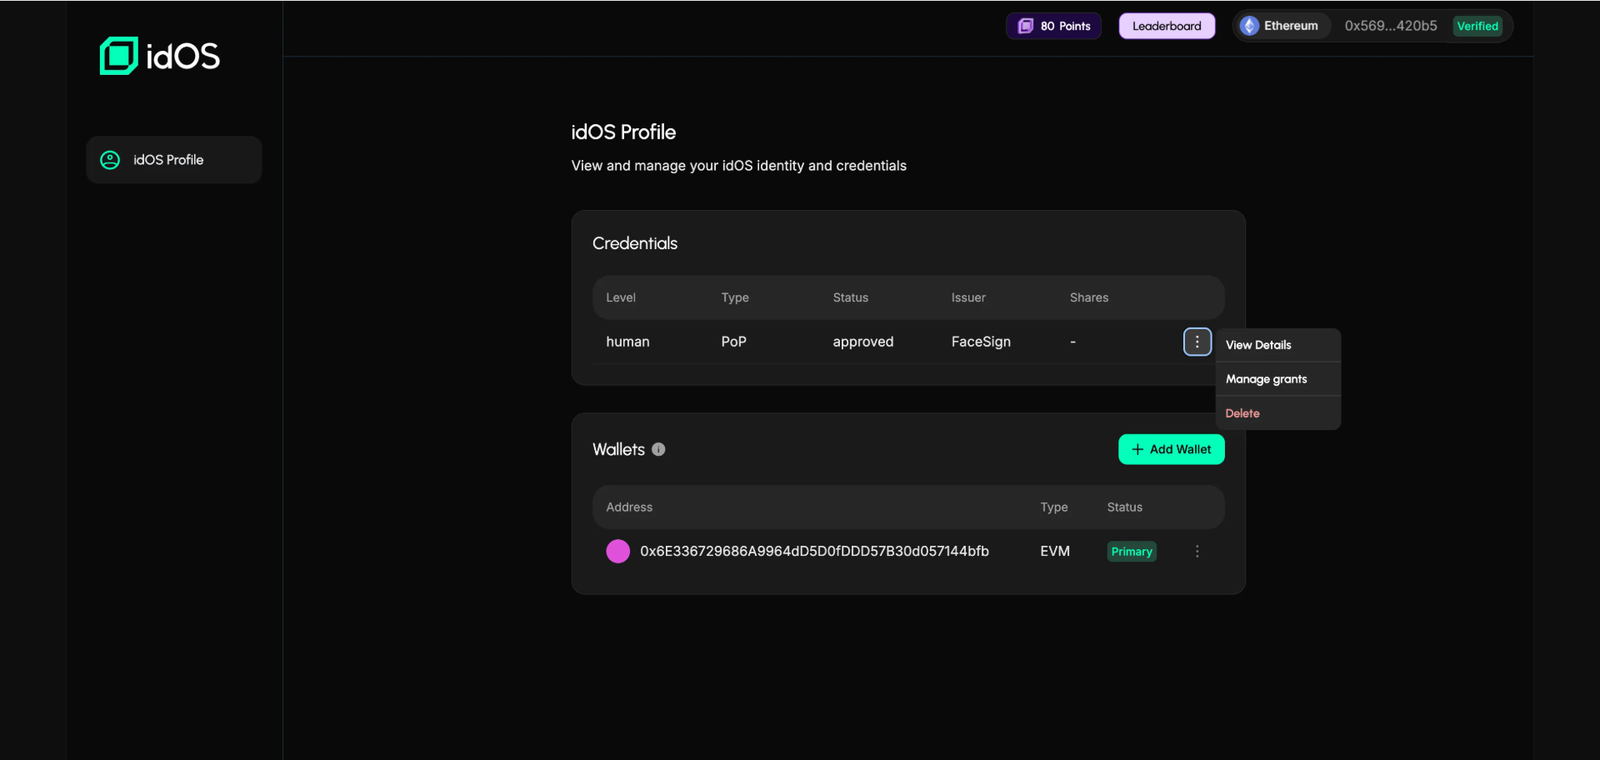Click the 80 Points button

[1054, 26]
